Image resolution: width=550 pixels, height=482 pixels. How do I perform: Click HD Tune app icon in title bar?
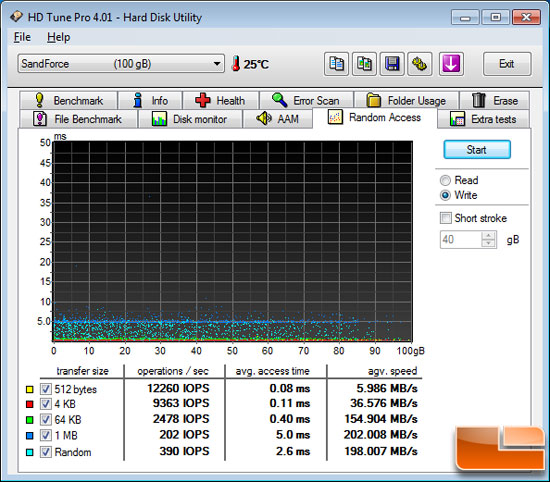tap(16, 16)
